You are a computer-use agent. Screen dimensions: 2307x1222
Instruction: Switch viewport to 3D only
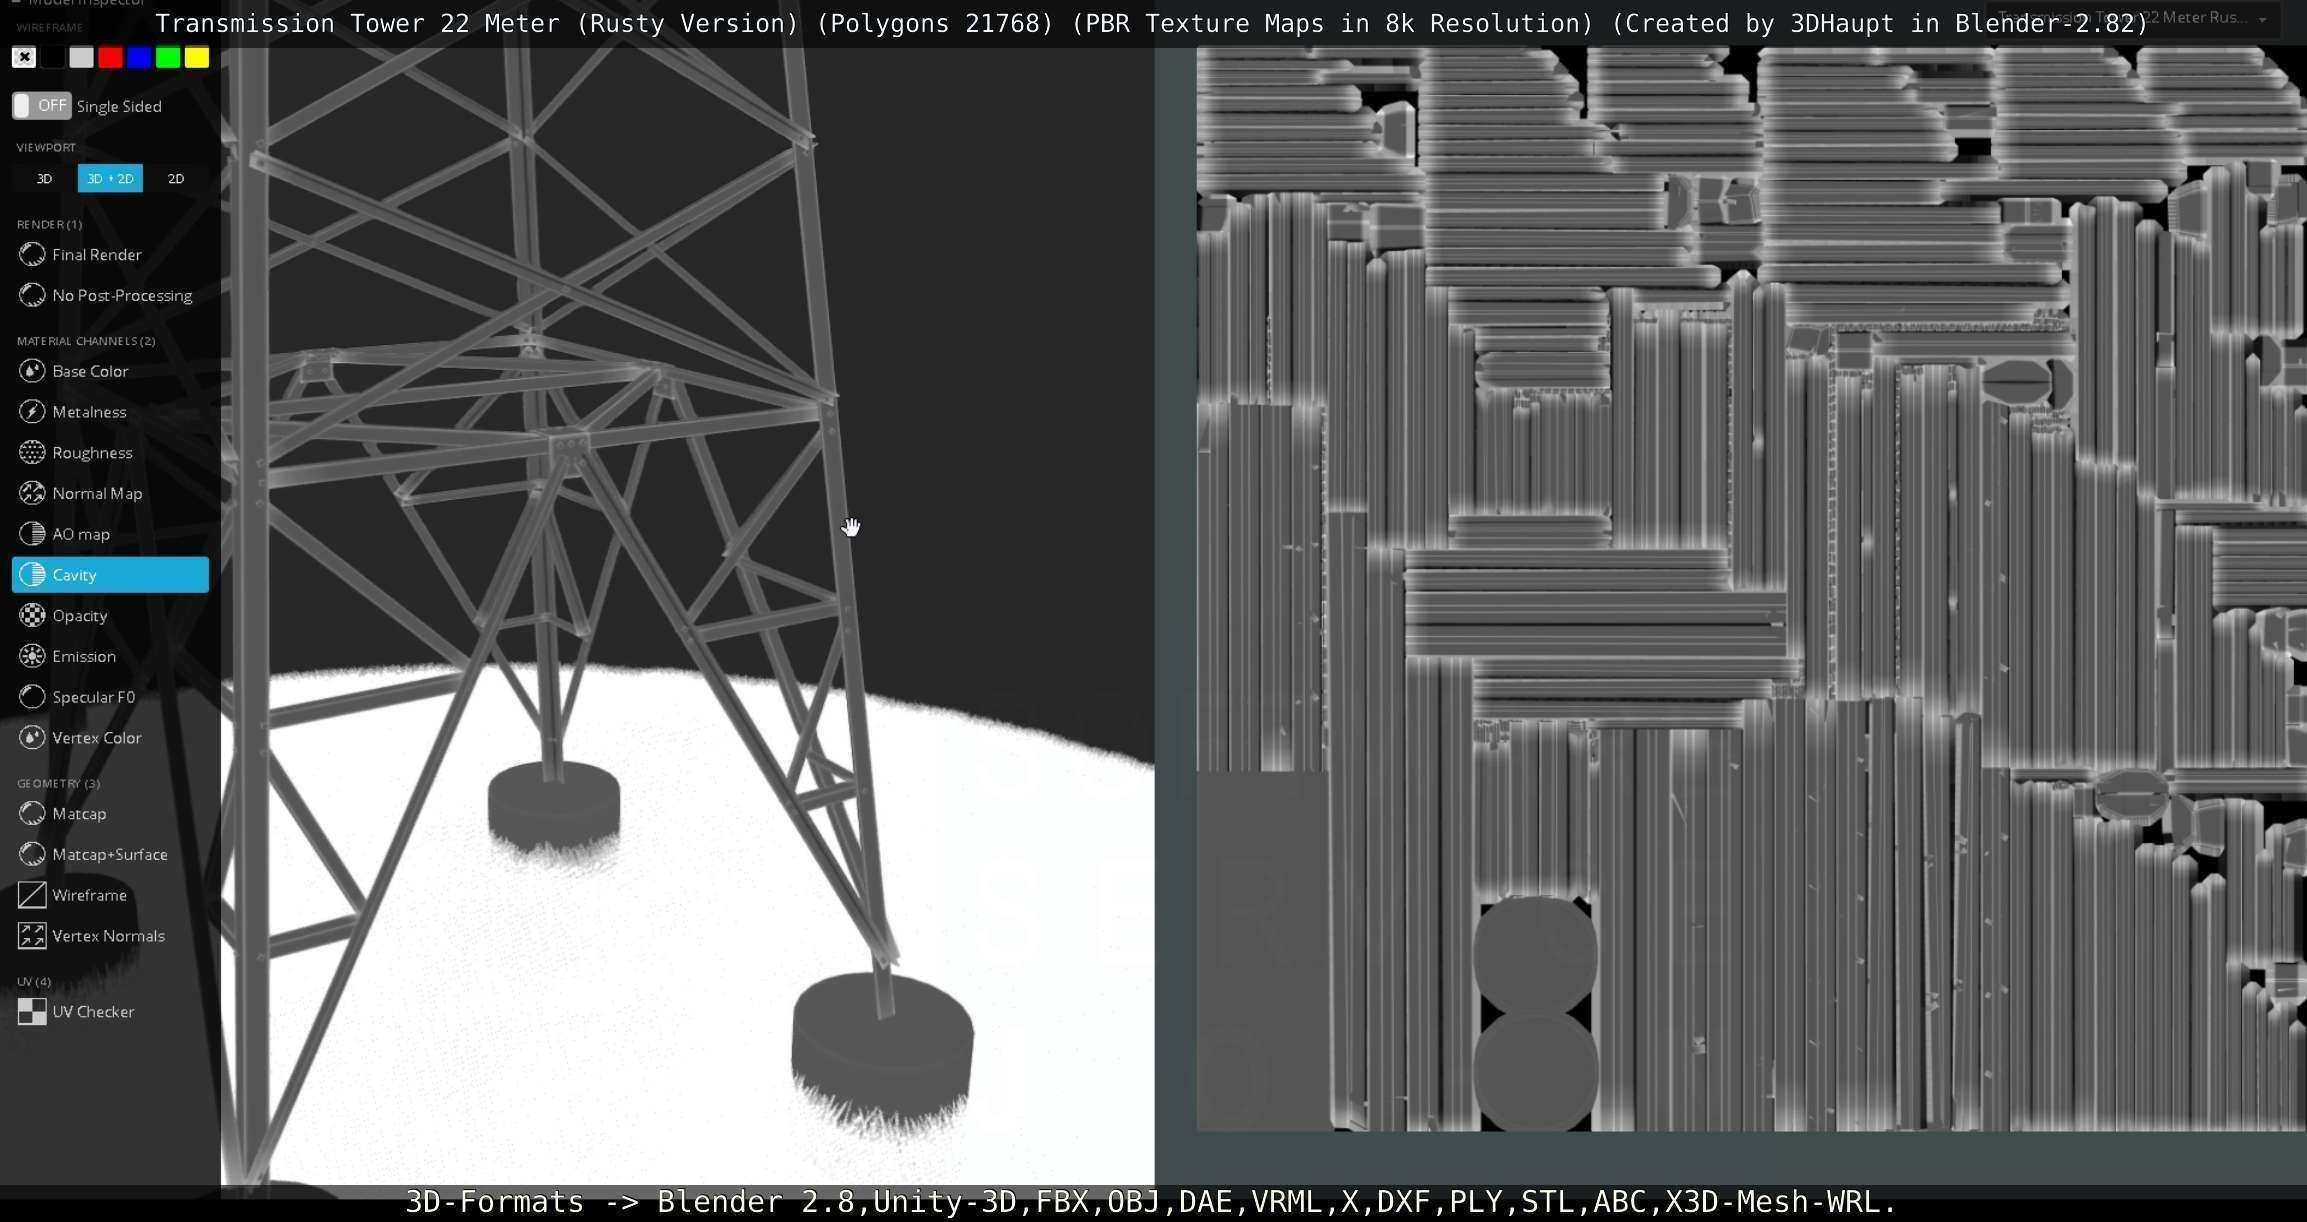[x=44, y=179]
